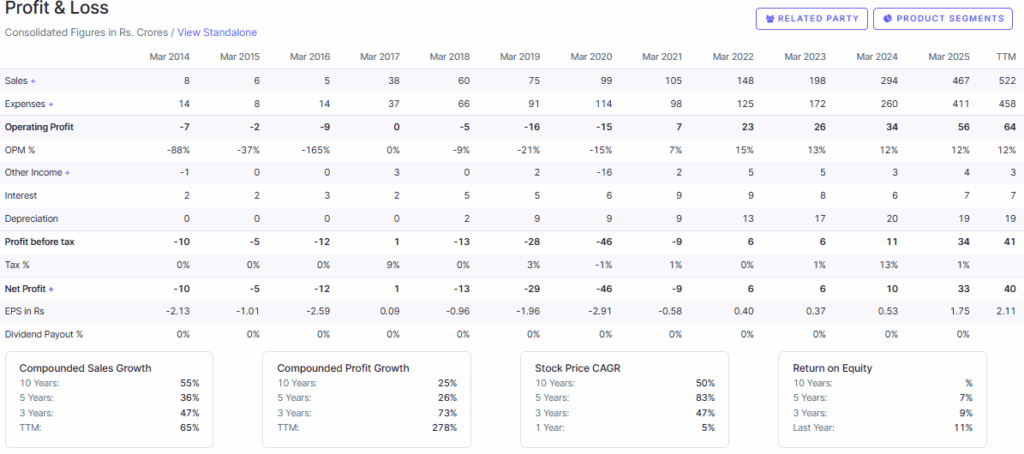Image resolution: width=1024 pixels, height=454 pixels.
Task: Select the TTM column header
Action: [x=1005, y=57]
